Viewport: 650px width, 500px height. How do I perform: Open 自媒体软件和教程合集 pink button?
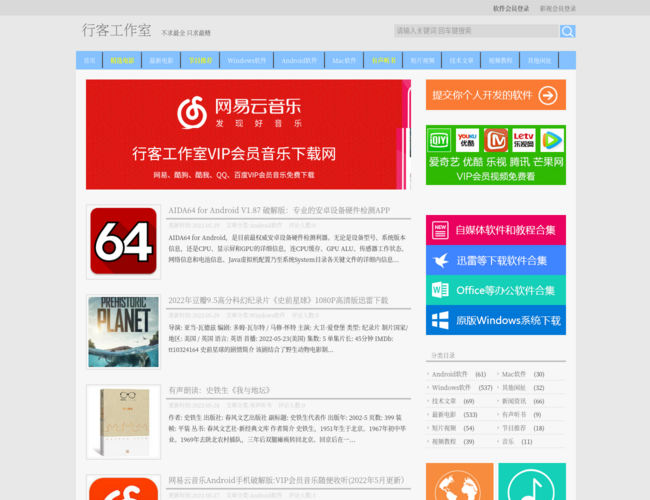point(496,230)
